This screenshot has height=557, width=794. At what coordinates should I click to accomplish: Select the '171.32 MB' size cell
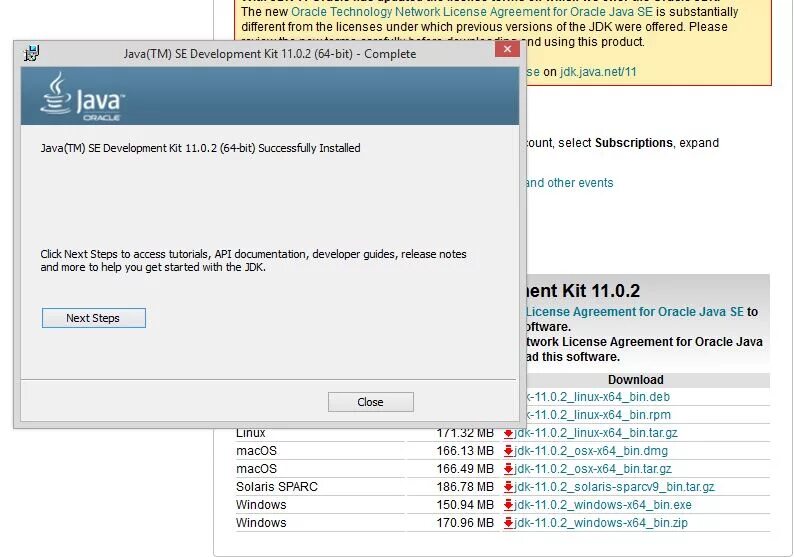pyautogui.click(x=465, y=433)
